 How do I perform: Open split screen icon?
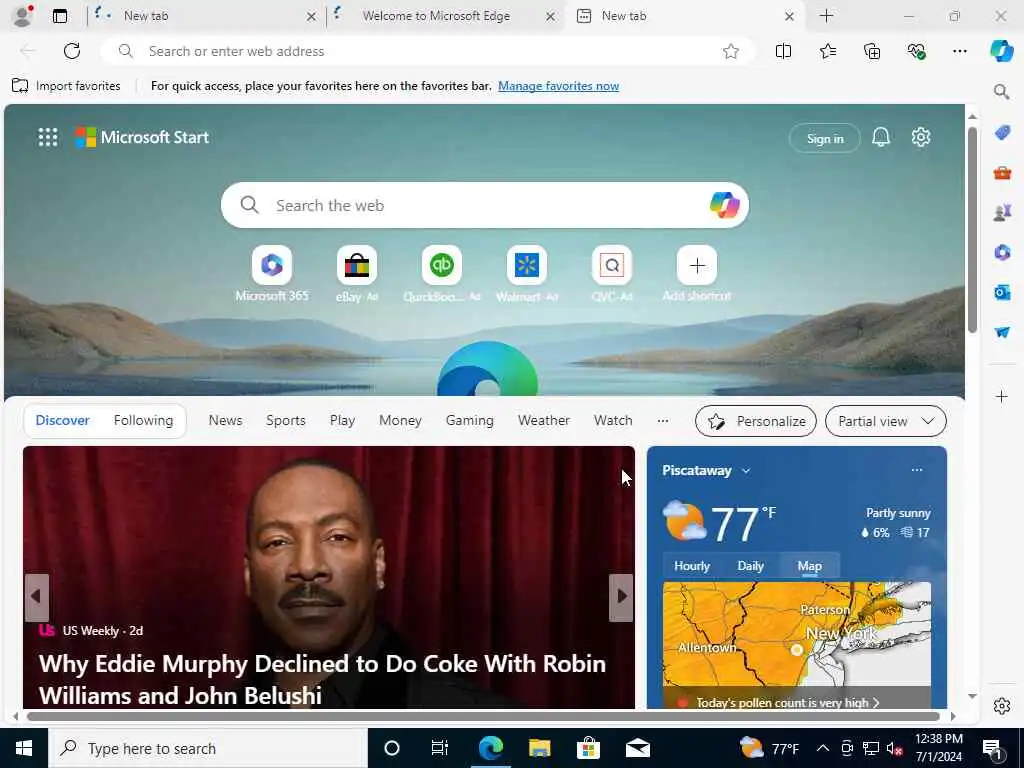[x=783, y=51]
